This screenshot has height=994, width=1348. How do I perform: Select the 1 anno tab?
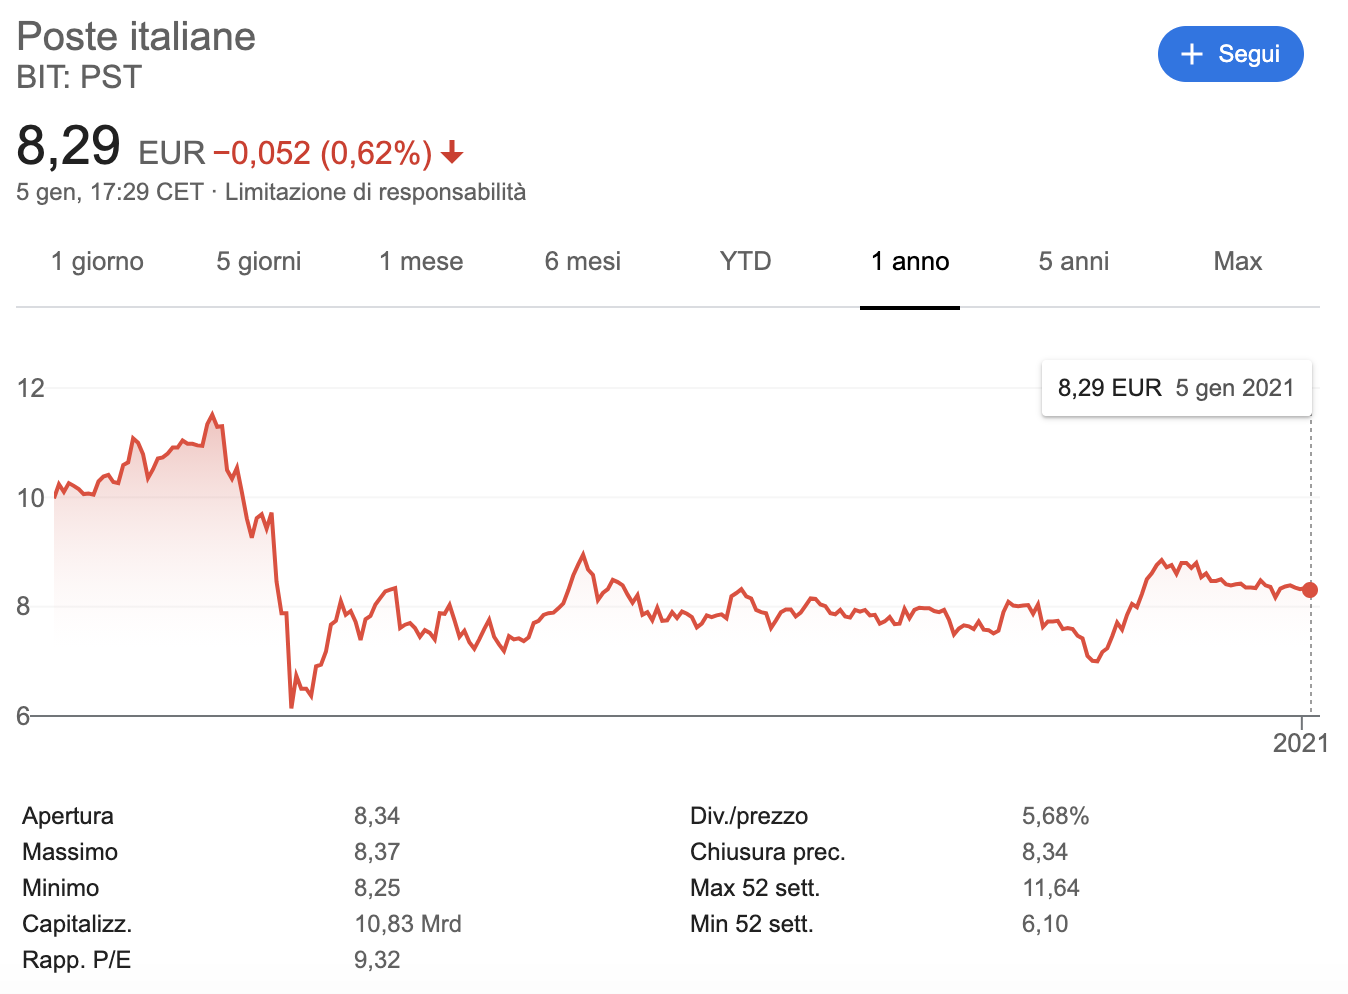coord(910,262)
